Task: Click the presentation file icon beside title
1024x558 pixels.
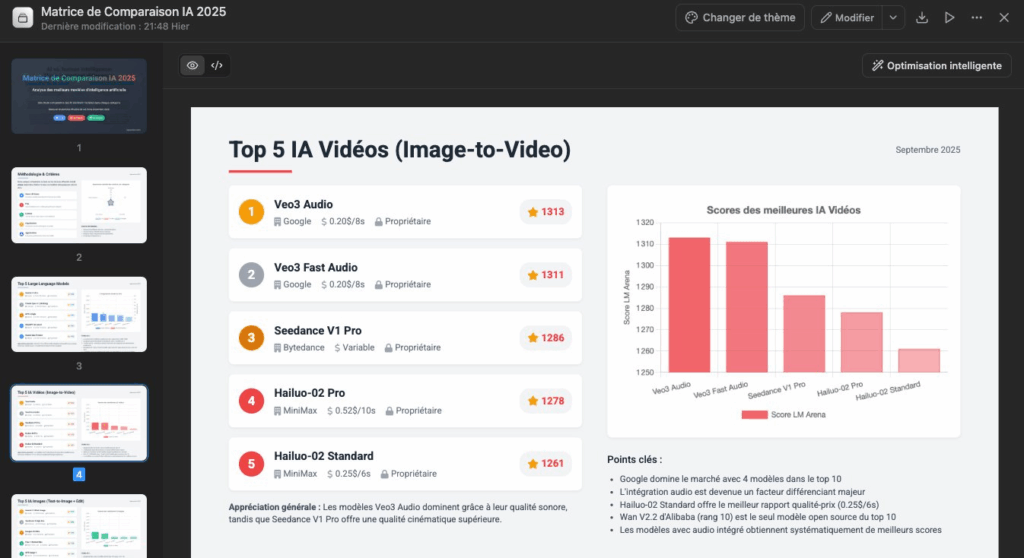Action: tap(20, 18)
